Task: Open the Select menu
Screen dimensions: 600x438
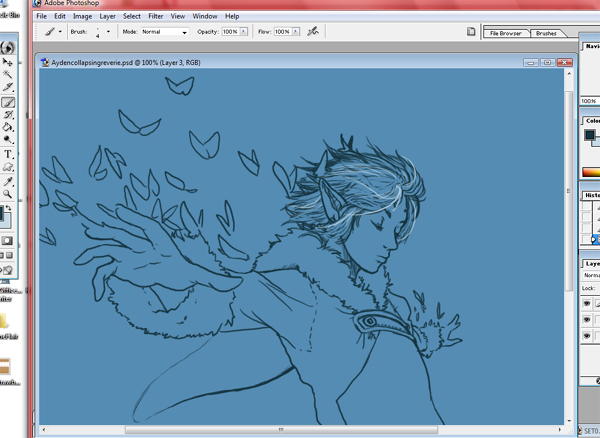Action: pyautogui.click(x=132, y=16)
